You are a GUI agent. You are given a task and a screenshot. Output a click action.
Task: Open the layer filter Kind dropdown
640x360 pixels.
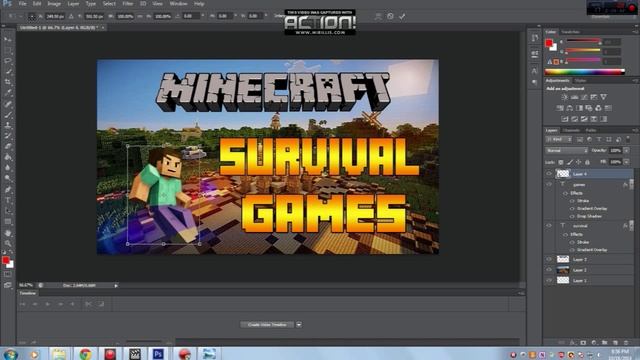pos(558,140)
